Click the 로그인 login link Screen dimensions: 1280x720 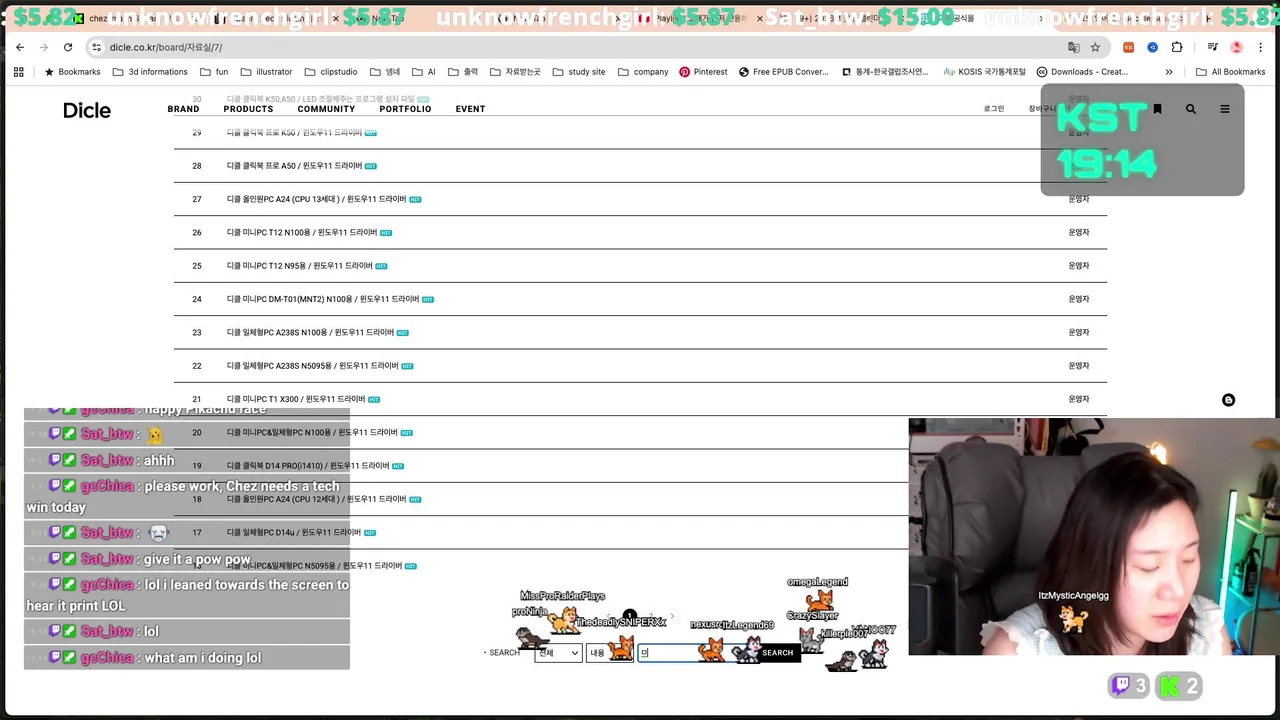coord(994,109)
